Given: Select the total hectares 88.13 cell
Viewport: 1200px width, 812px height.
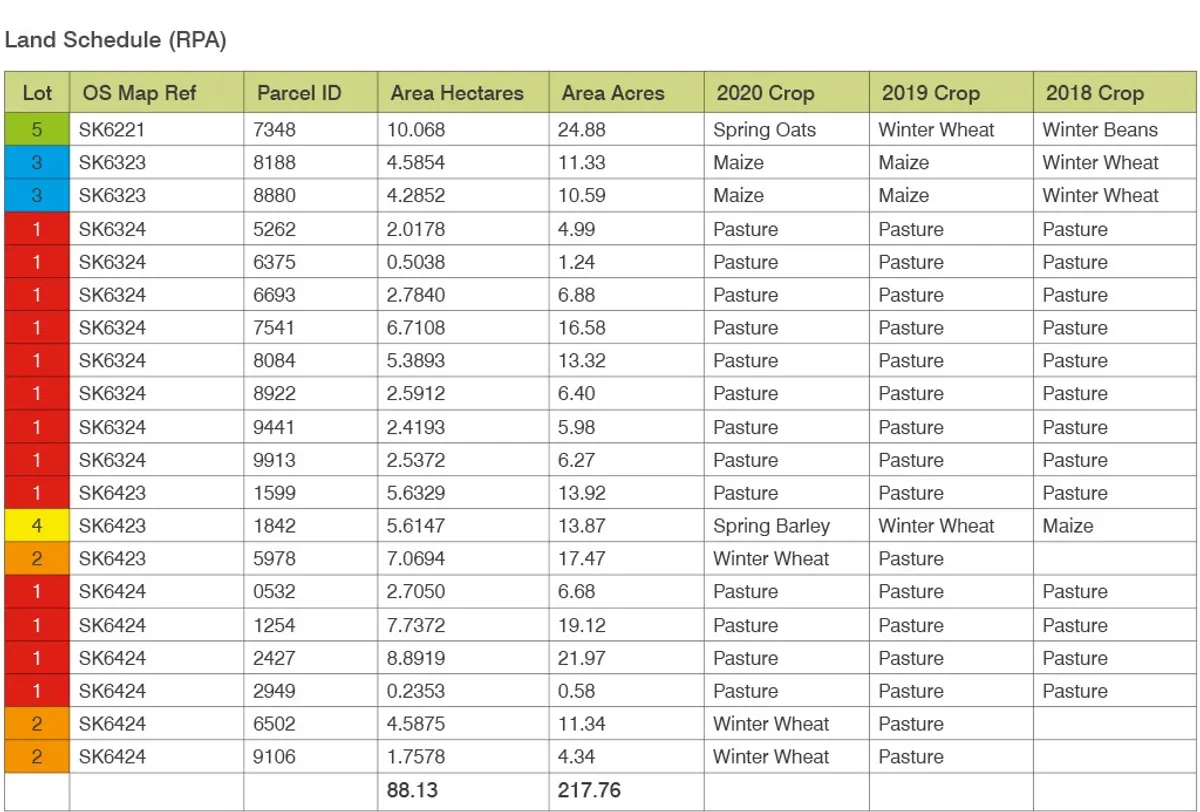Looking at the screenshot, I should pos(463,790).
